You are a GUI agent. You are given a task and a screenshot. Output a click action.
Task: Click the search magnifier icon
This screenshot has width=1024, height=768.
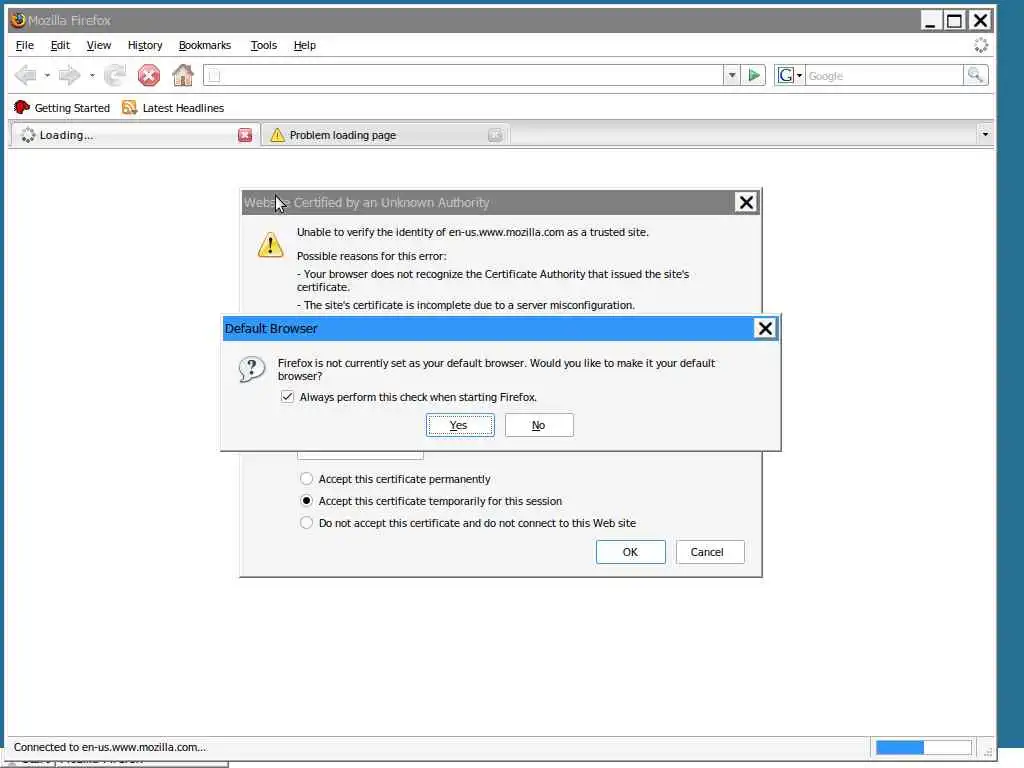(x=975, y=76)
